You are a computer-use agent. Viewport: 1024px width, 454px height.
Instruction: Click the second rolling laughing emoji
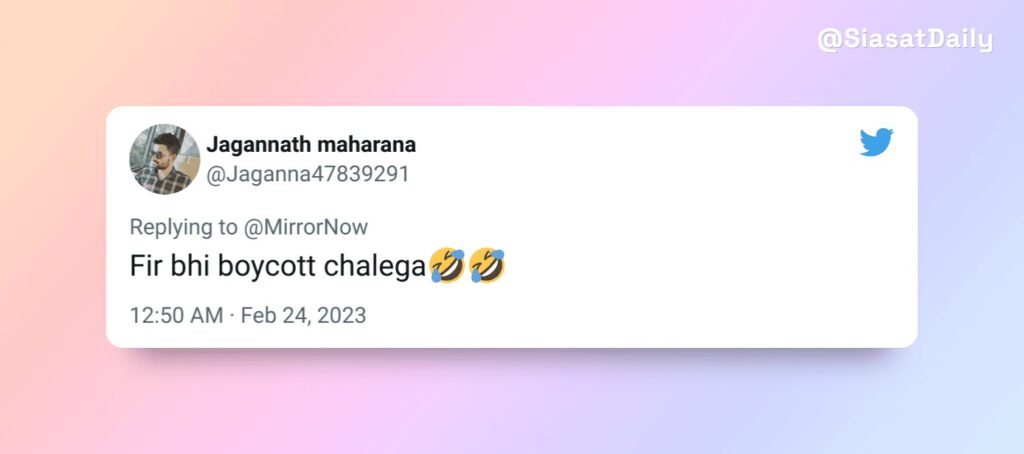487,265
